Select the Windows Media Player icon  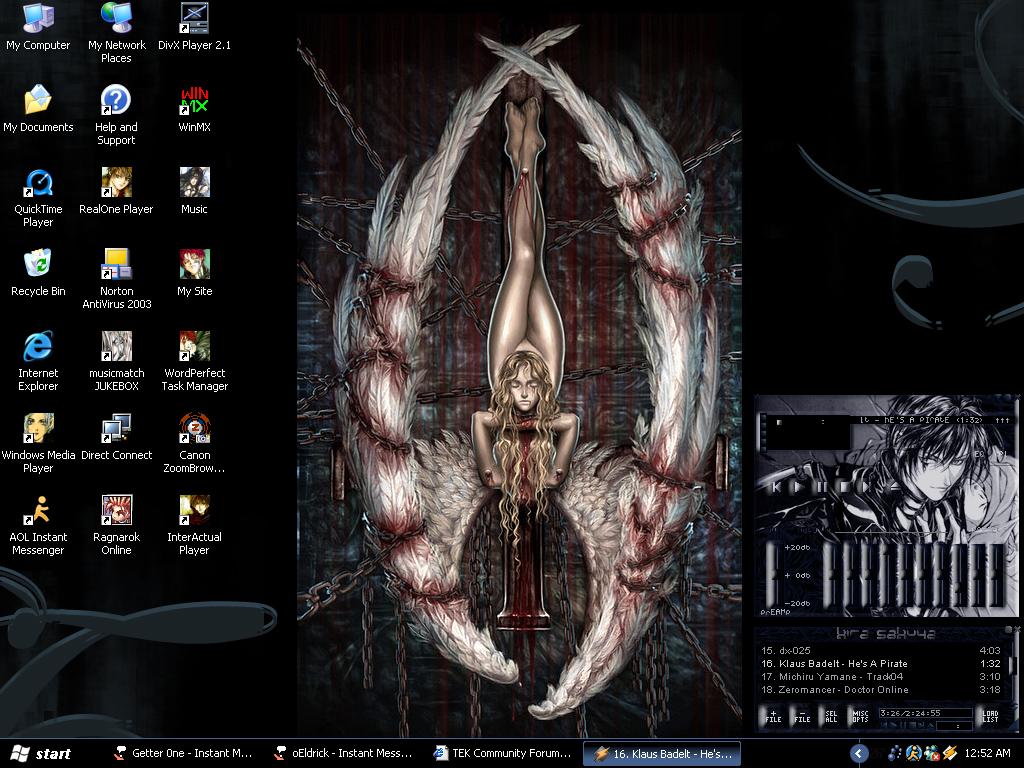[x=38, y=443]
